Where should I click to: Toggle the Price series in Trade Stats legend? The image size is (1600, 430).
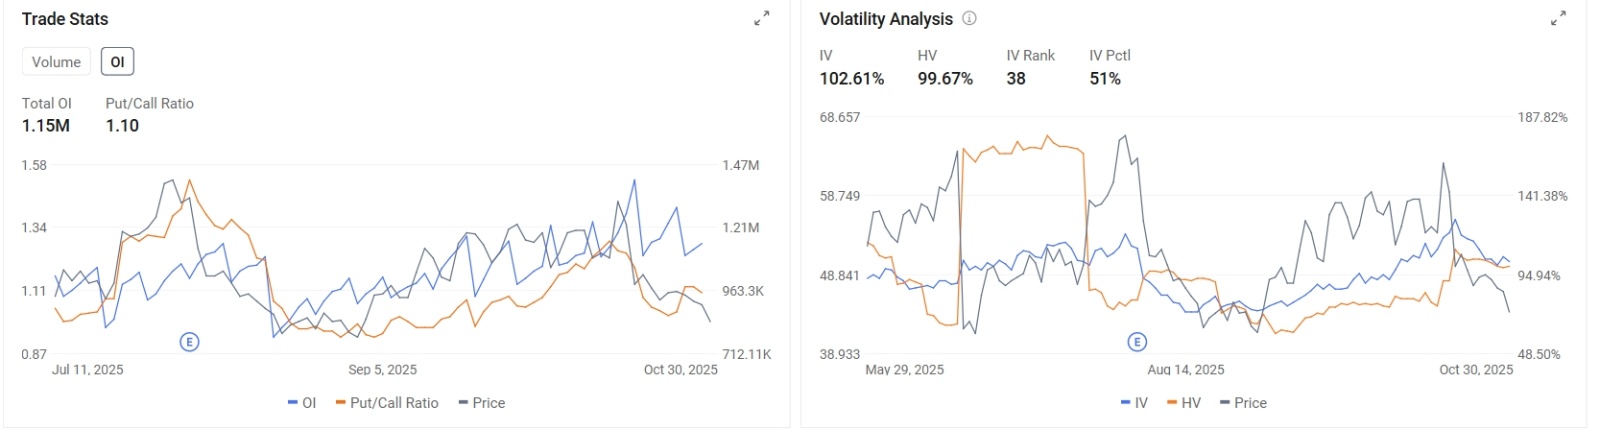(x=482, y=403)
